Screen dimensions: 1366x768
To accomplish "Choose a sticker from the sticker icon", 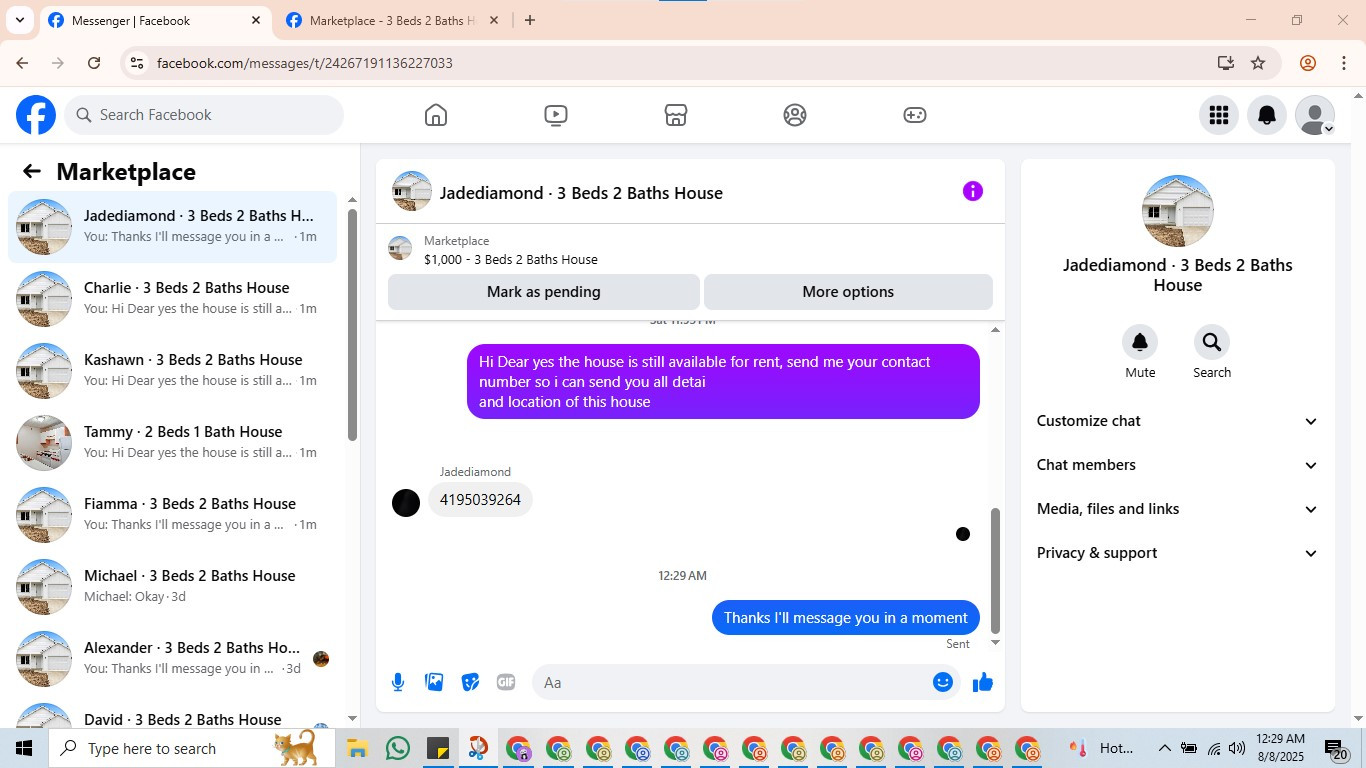I will [470, 682].
